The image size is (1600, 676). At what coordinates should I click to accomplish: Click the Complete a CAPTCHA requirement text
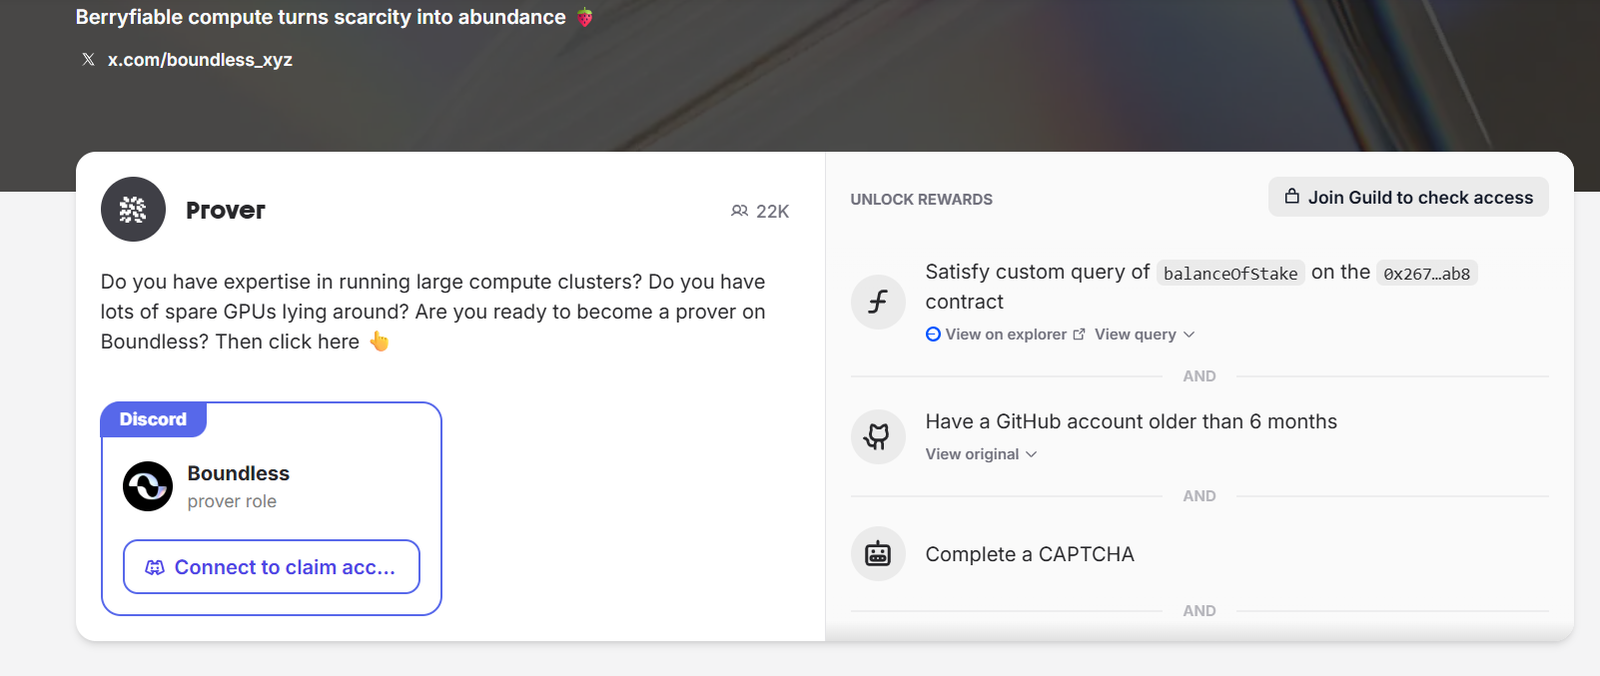pyautogui.click(x=1029, y=554)
